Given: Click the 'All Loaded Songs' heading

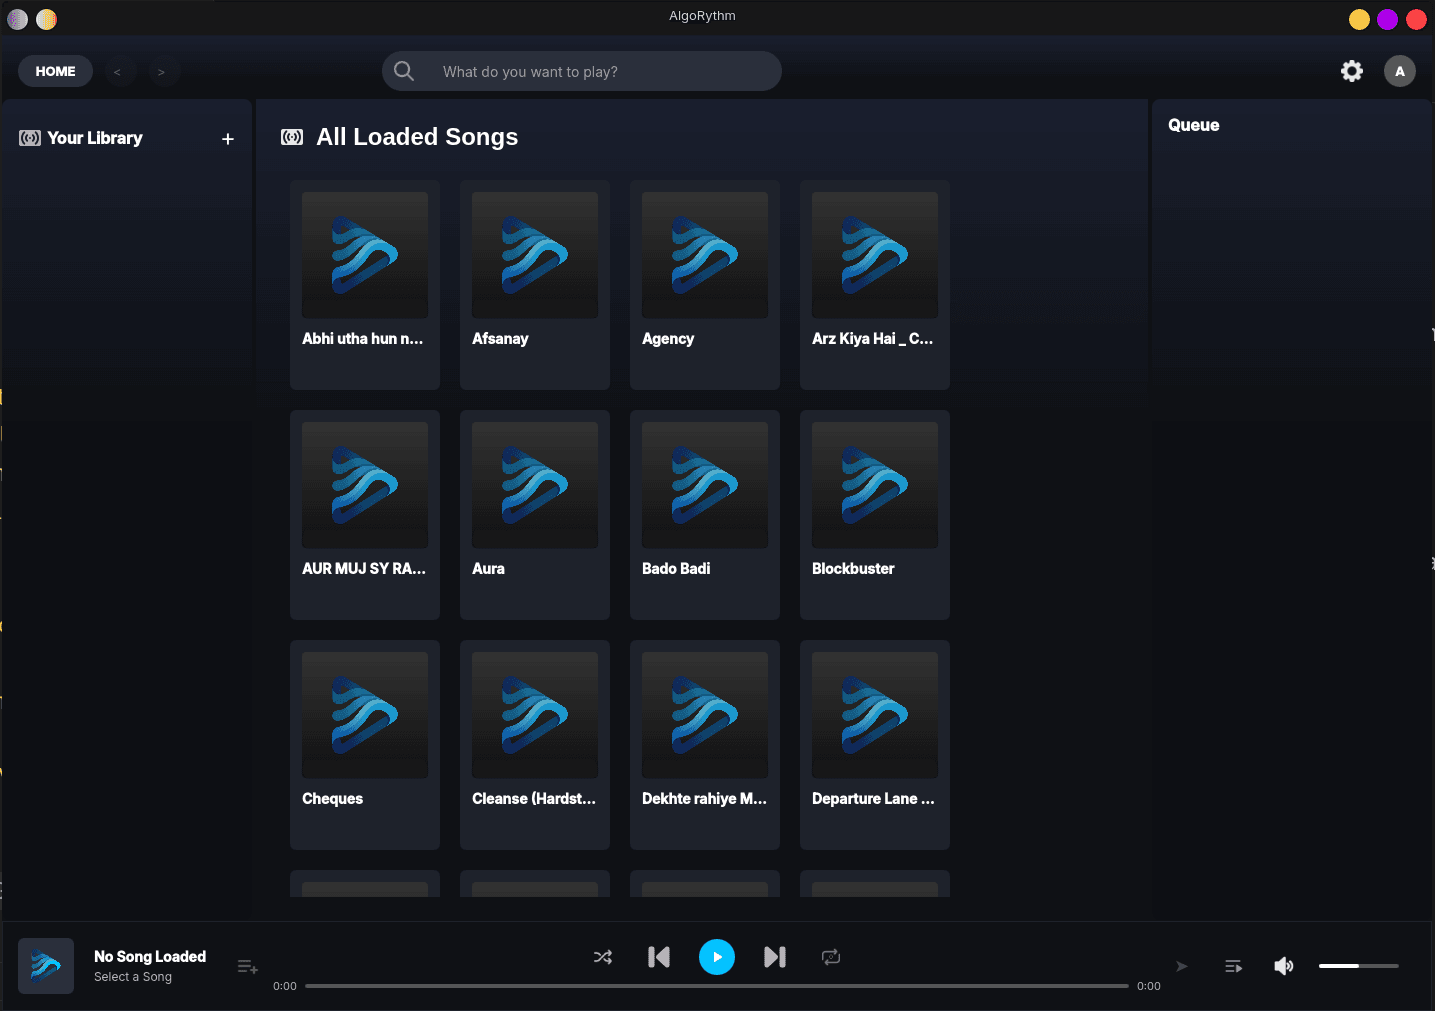Looking at the screenshot, I should [x=417, y=137].
